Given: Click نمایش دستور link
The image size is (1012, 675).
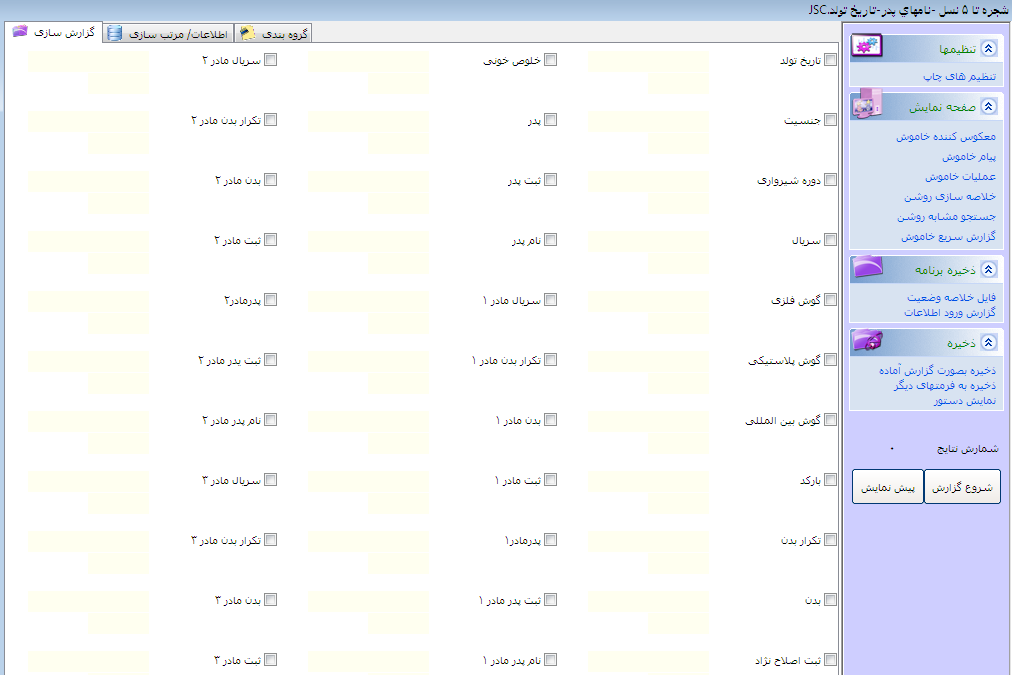Looking at the screenshot, I should click(x=965, y=400).
